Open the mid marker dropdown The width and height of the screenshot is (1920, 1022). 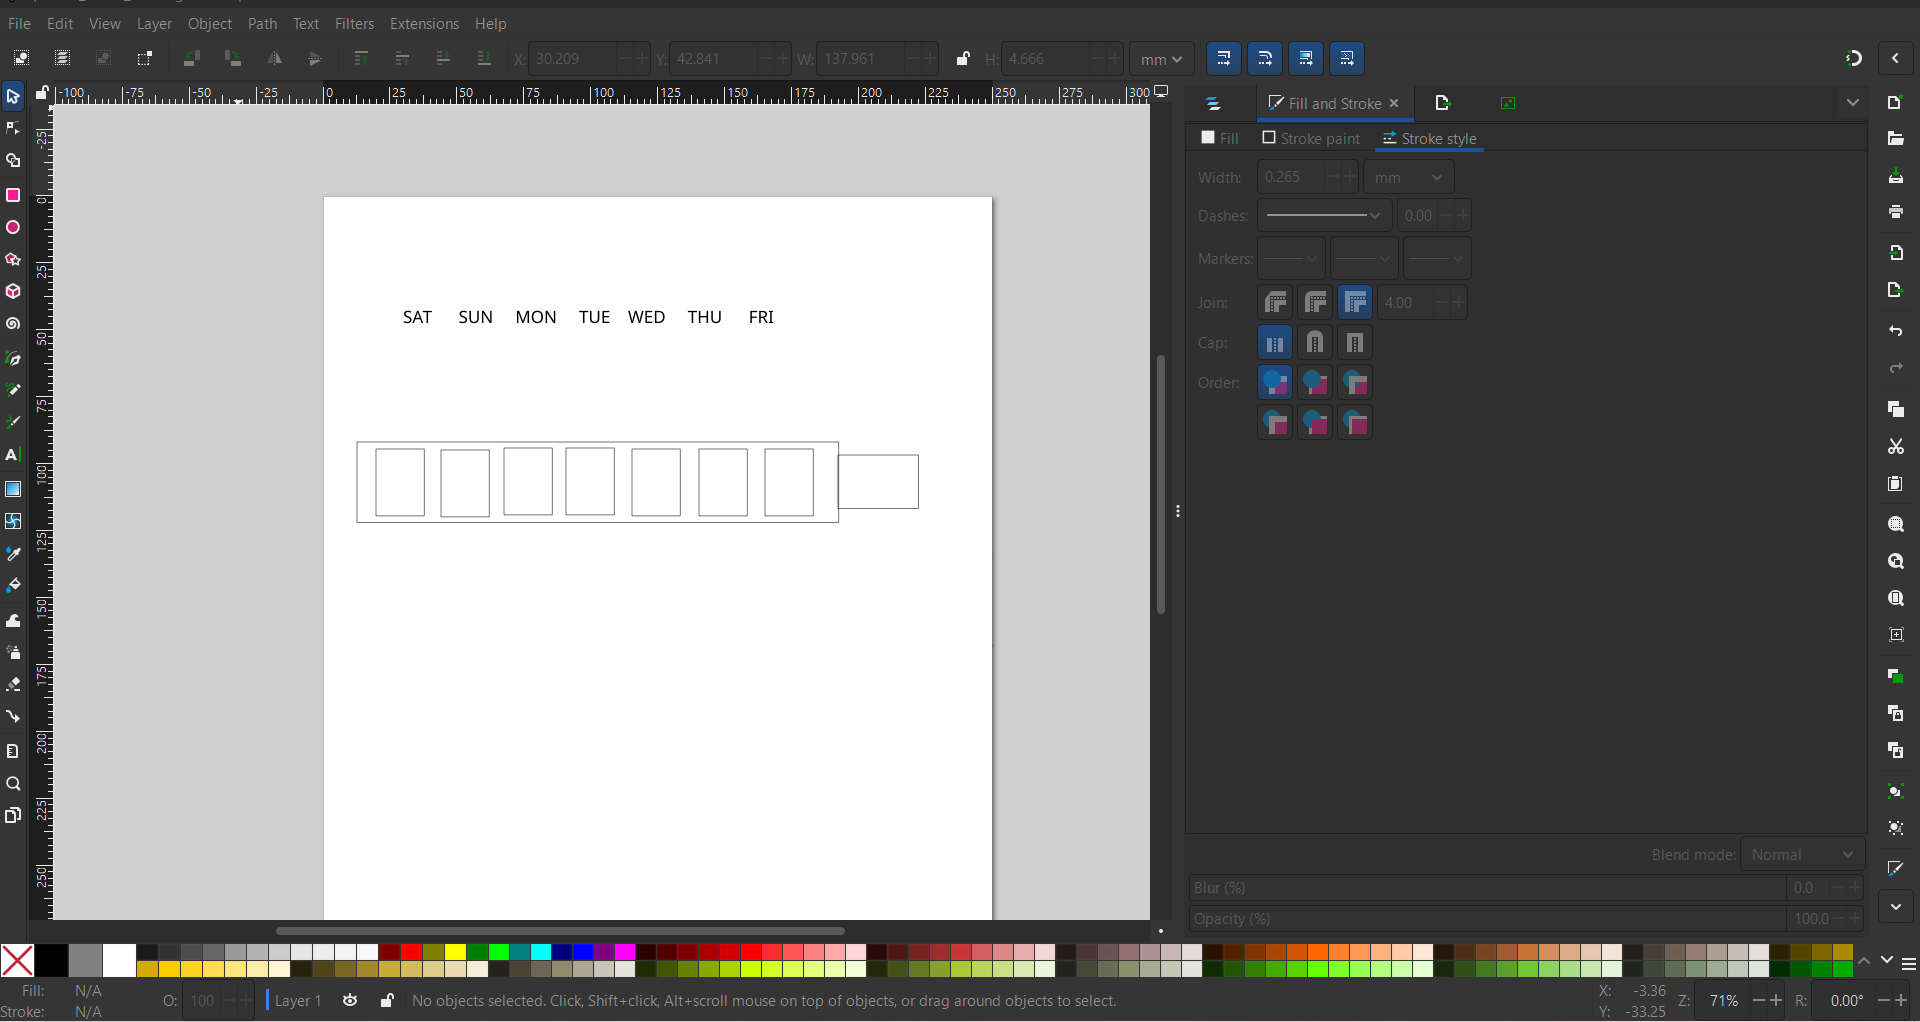click(x=1364, y=259)
